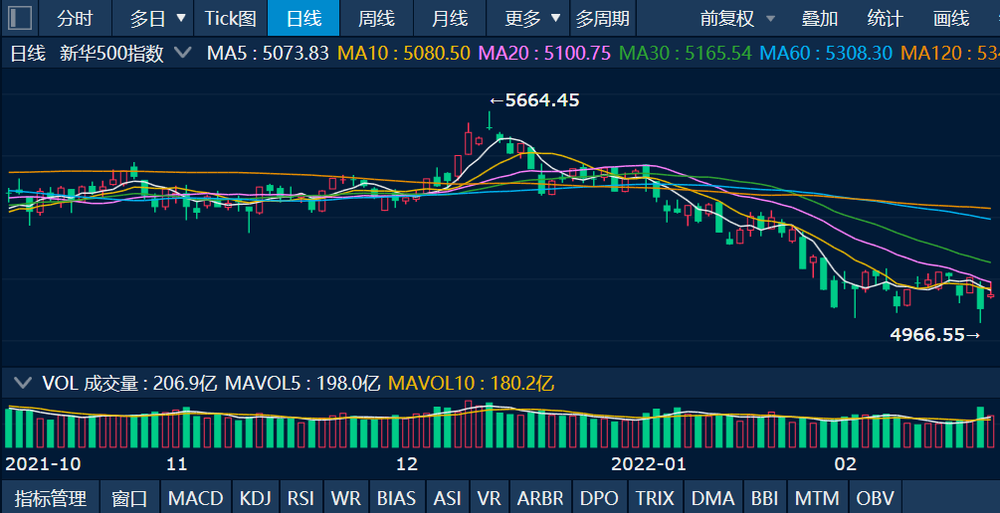The height and width of the screenshot is (513, 1000).
Task: Switch to 月线 monthly chart
Action: point(449,18)
